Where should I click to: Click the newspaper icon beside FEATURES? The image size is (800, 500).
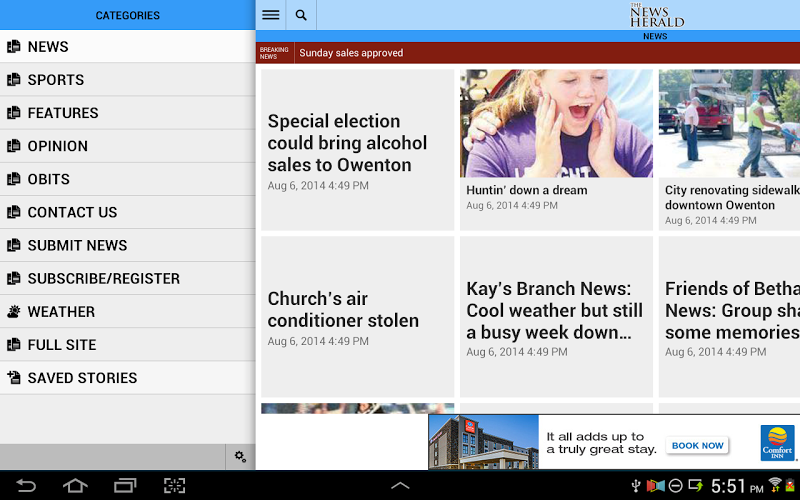click(14, 113)
